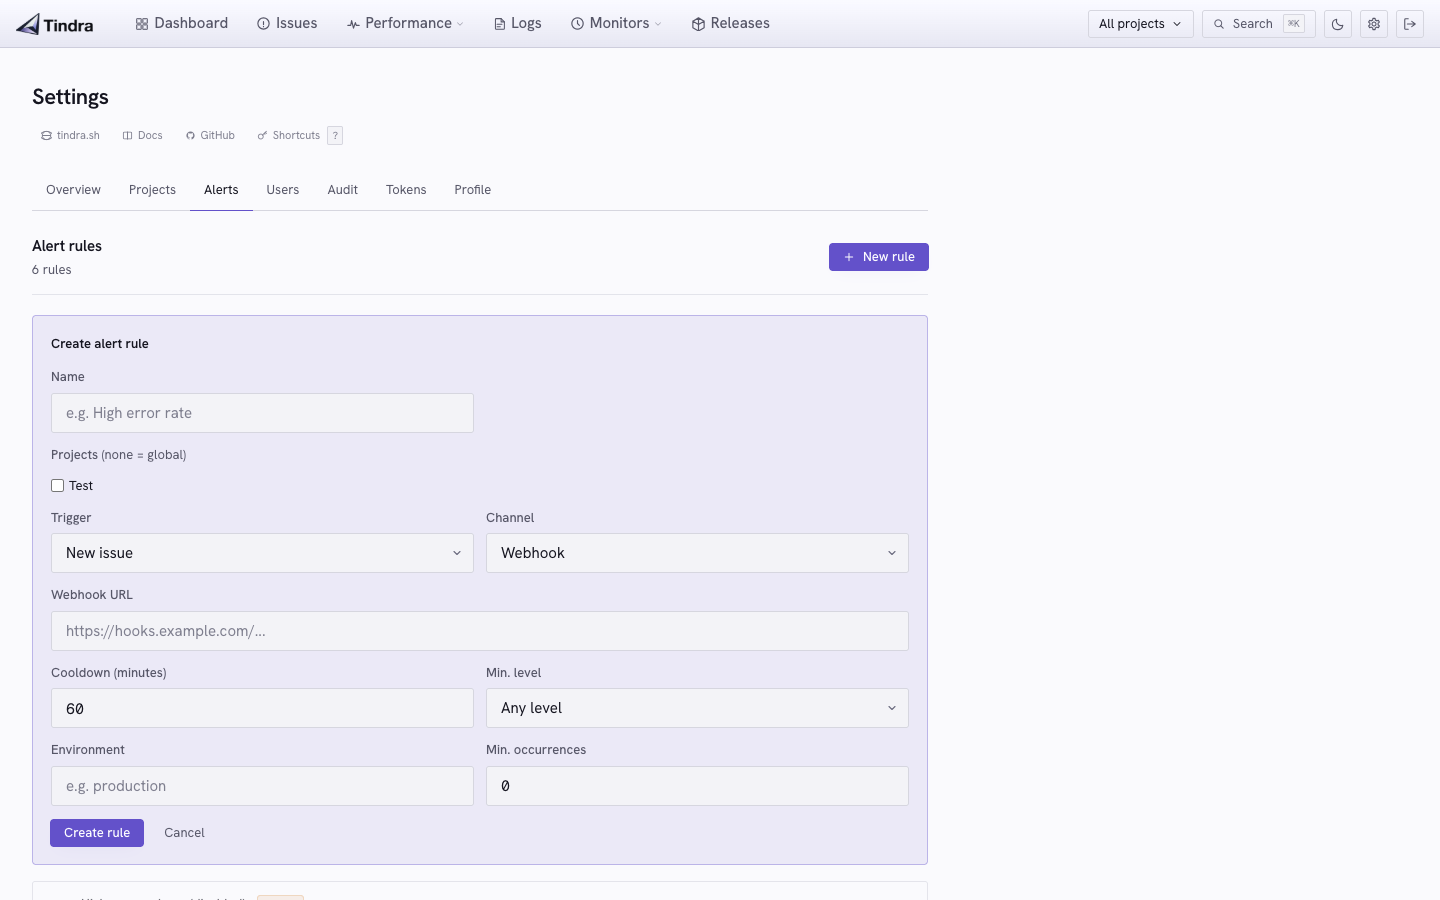Click the '6 rules' count text
Viewport: 1440px width, 900px height.
click(x=52, y=270)
